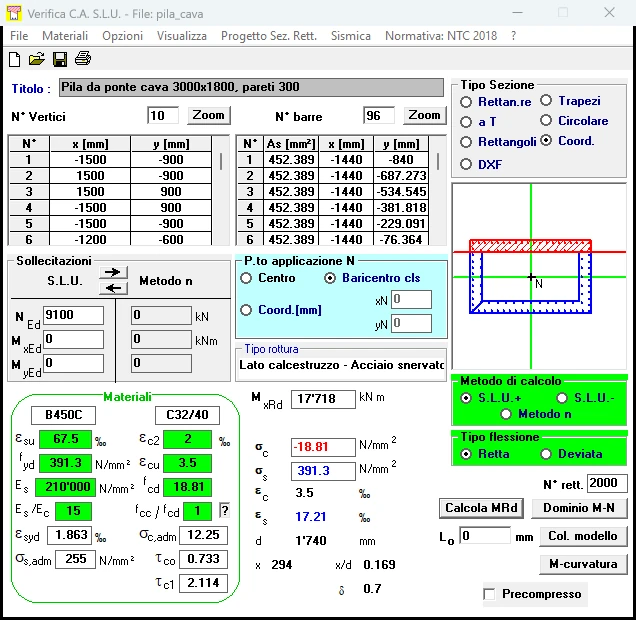This screenshot has height=620, width=636.
Task: Select Deviata flexion type
Action: tap(546, 454)
